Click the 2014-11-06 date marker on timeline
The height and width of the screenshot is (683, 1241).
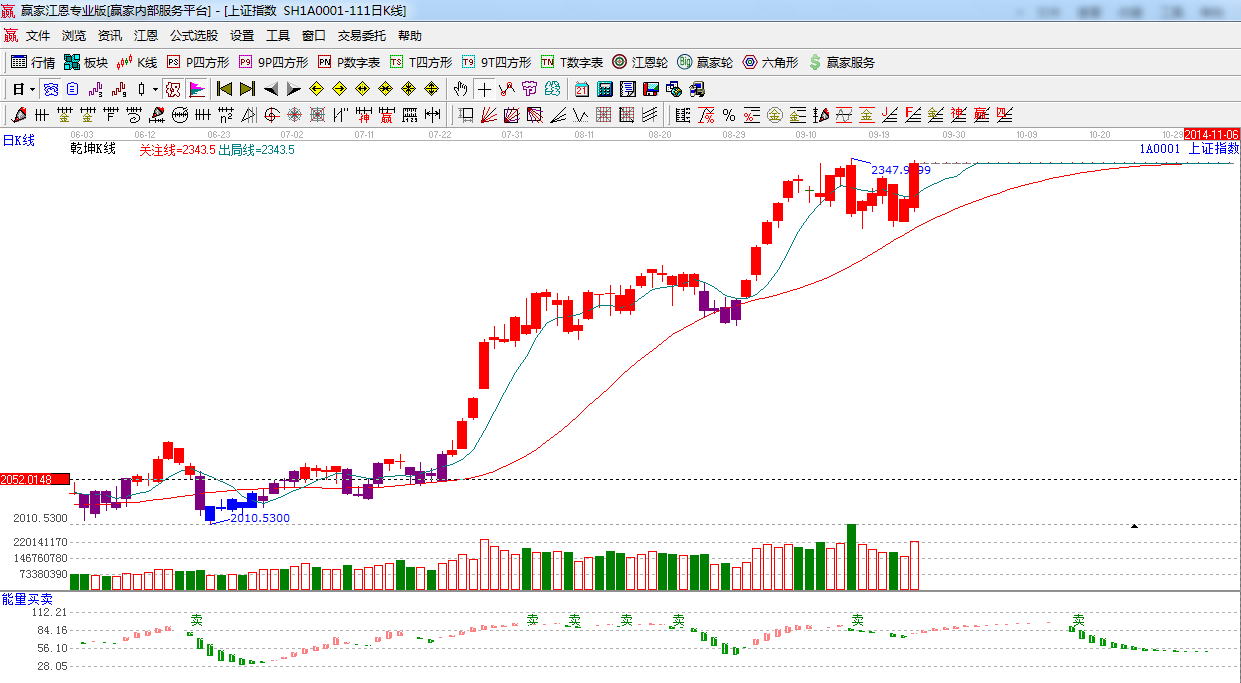tap(1212, 134)
